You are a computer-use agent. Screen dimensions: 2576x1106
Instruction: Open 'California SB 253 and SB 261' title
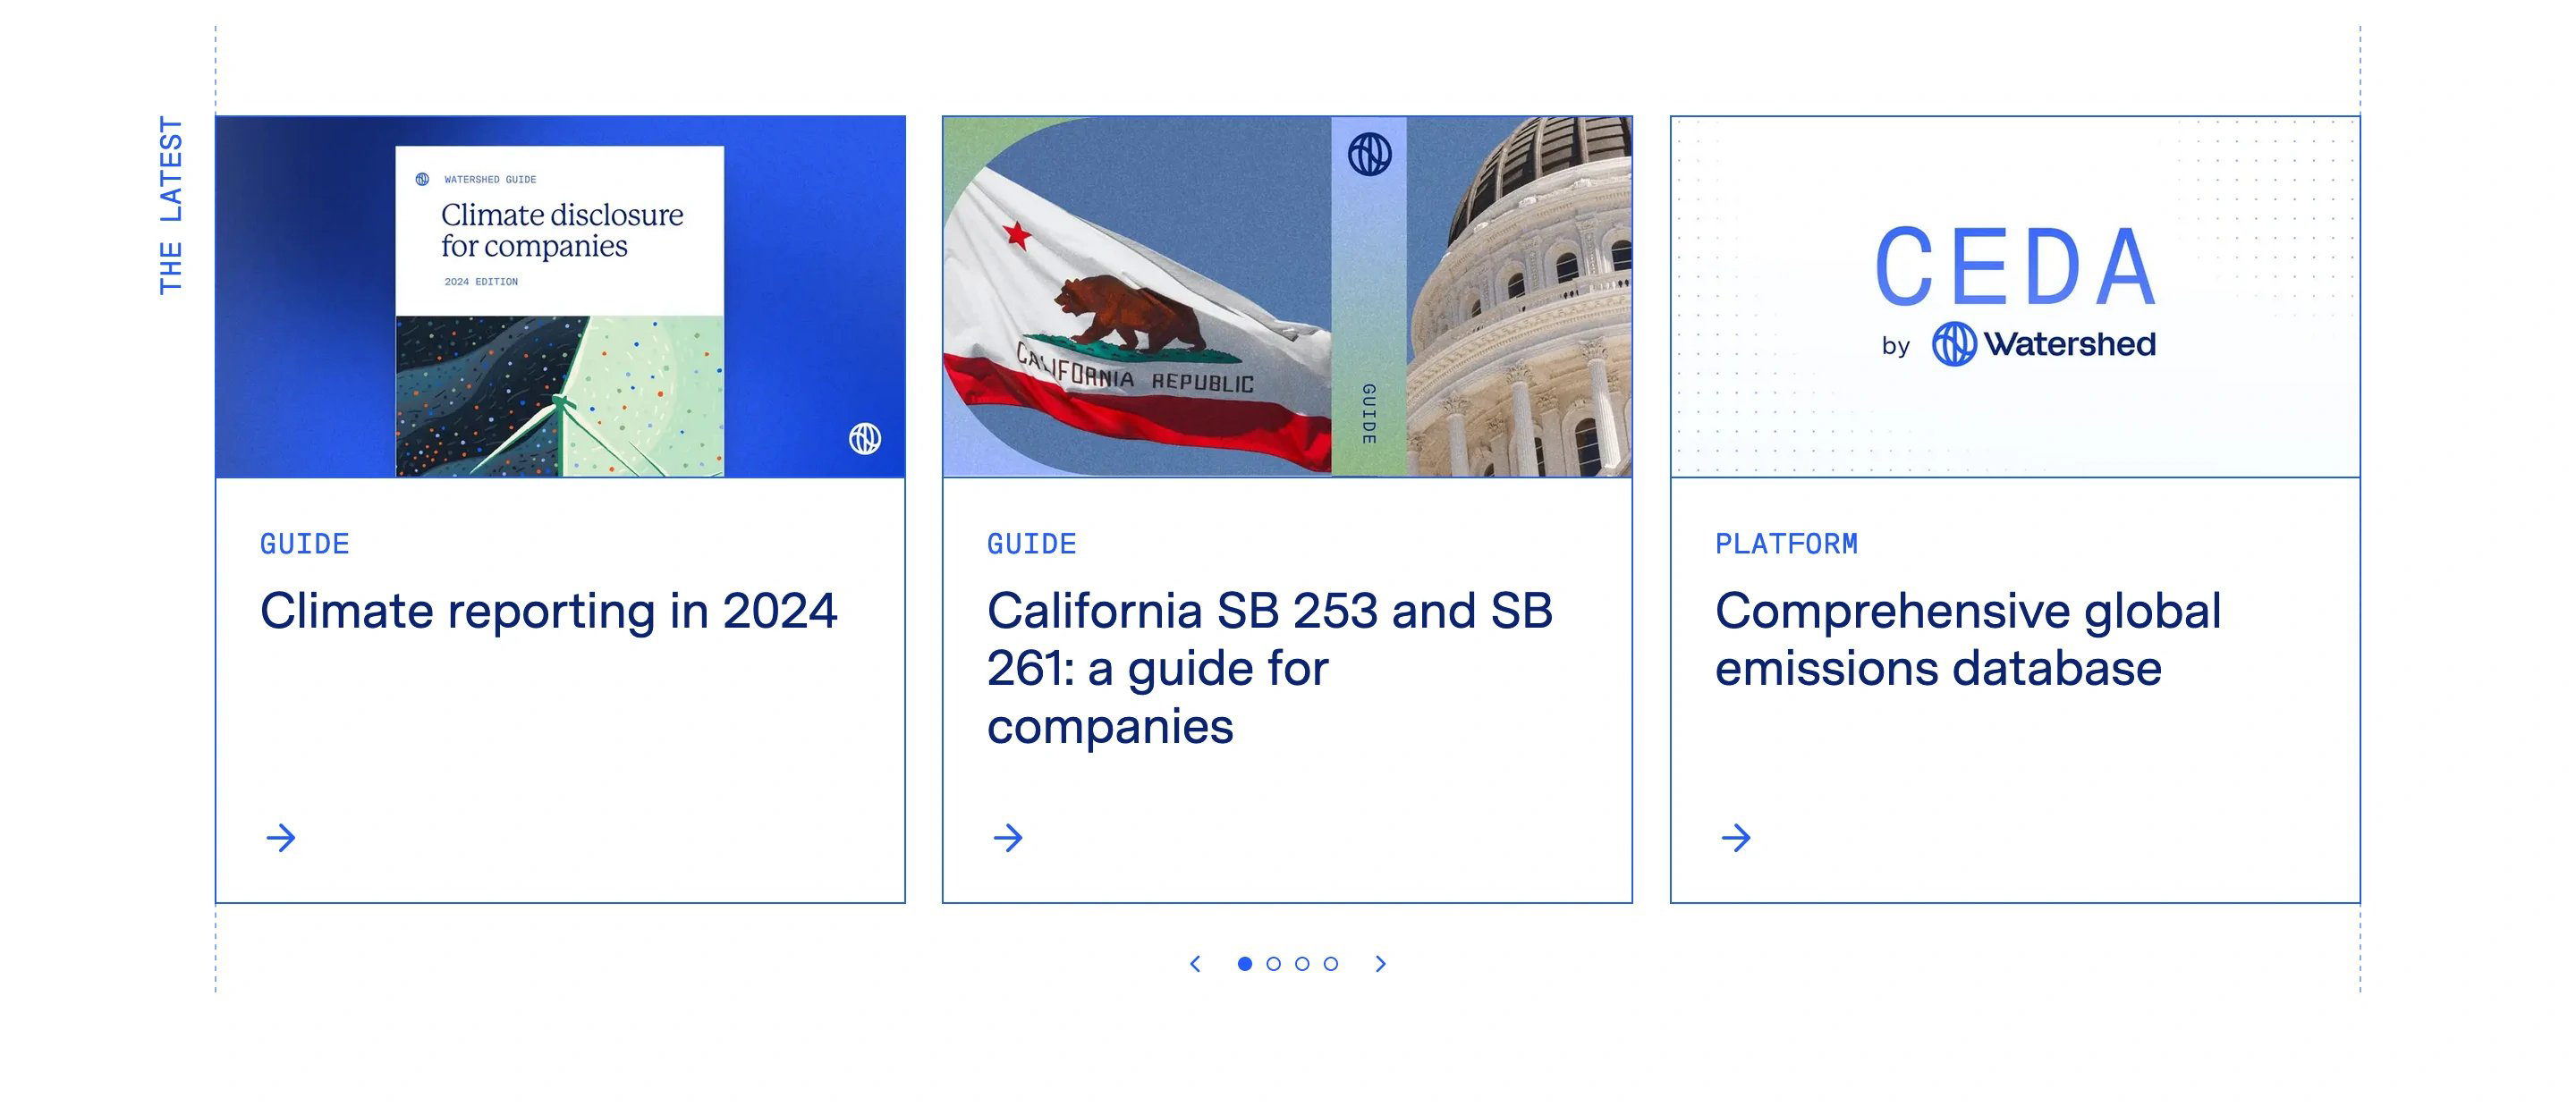[x=1270, y=668]
